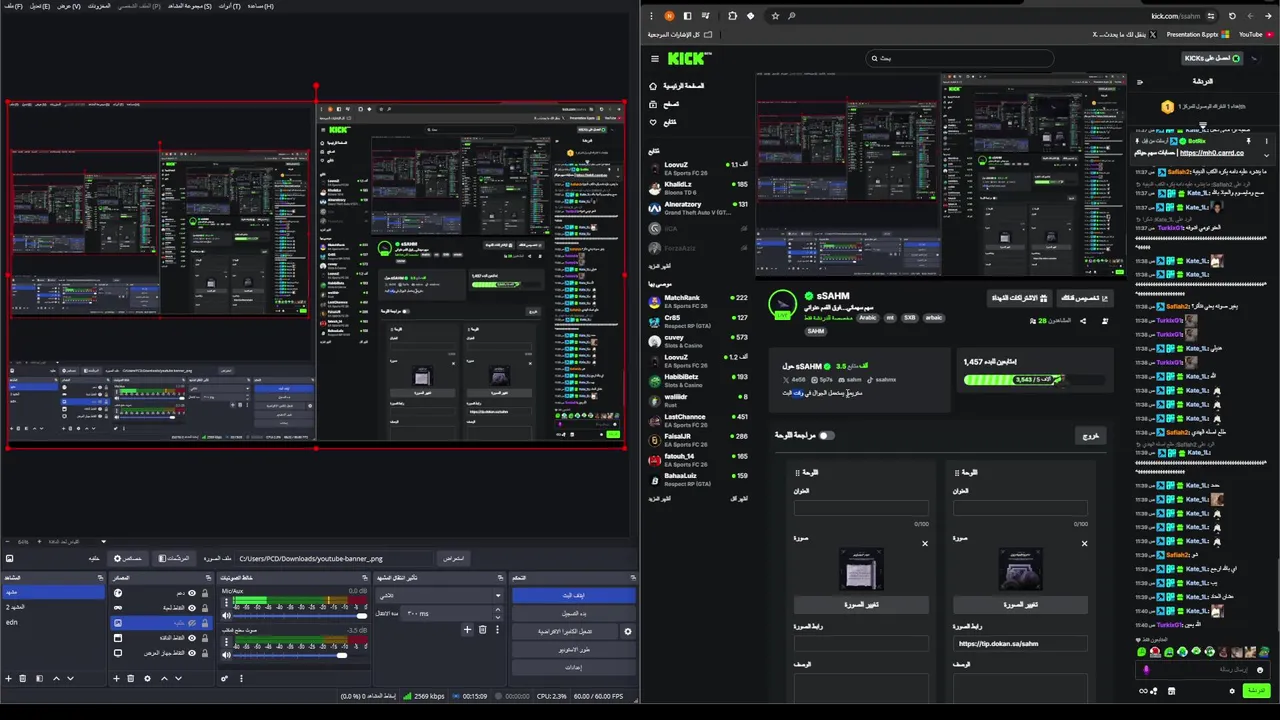Open Kick hamburger sidebar menu
The image size is (1280, 720).
click(x=655, y=58)
